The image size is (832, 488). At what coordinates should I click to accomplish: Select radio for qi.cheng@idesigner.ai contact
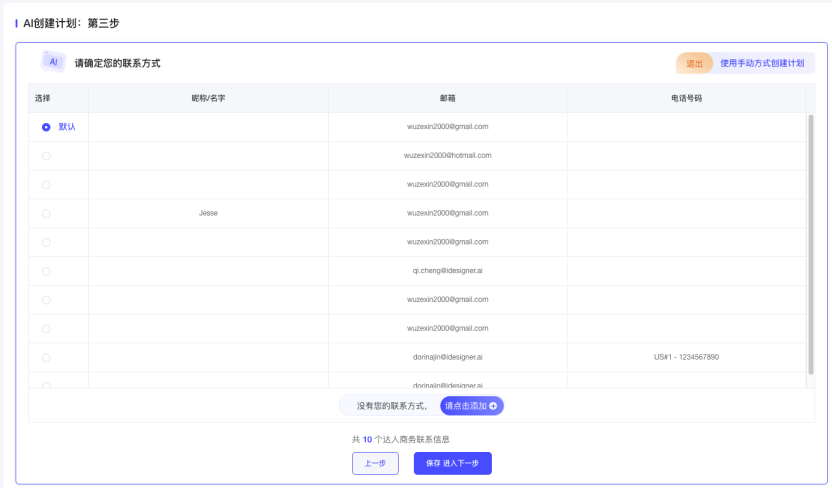[46, 271]
